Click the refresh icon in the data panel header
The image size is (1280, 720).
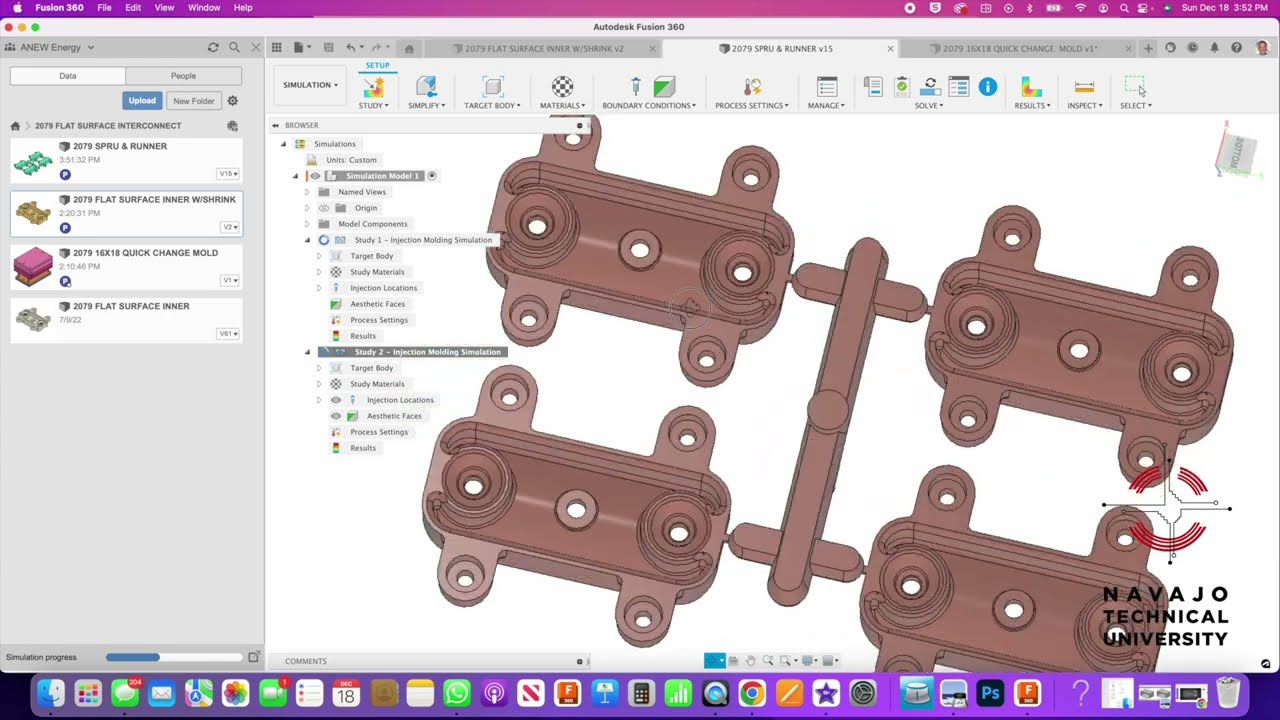[213, 47]
